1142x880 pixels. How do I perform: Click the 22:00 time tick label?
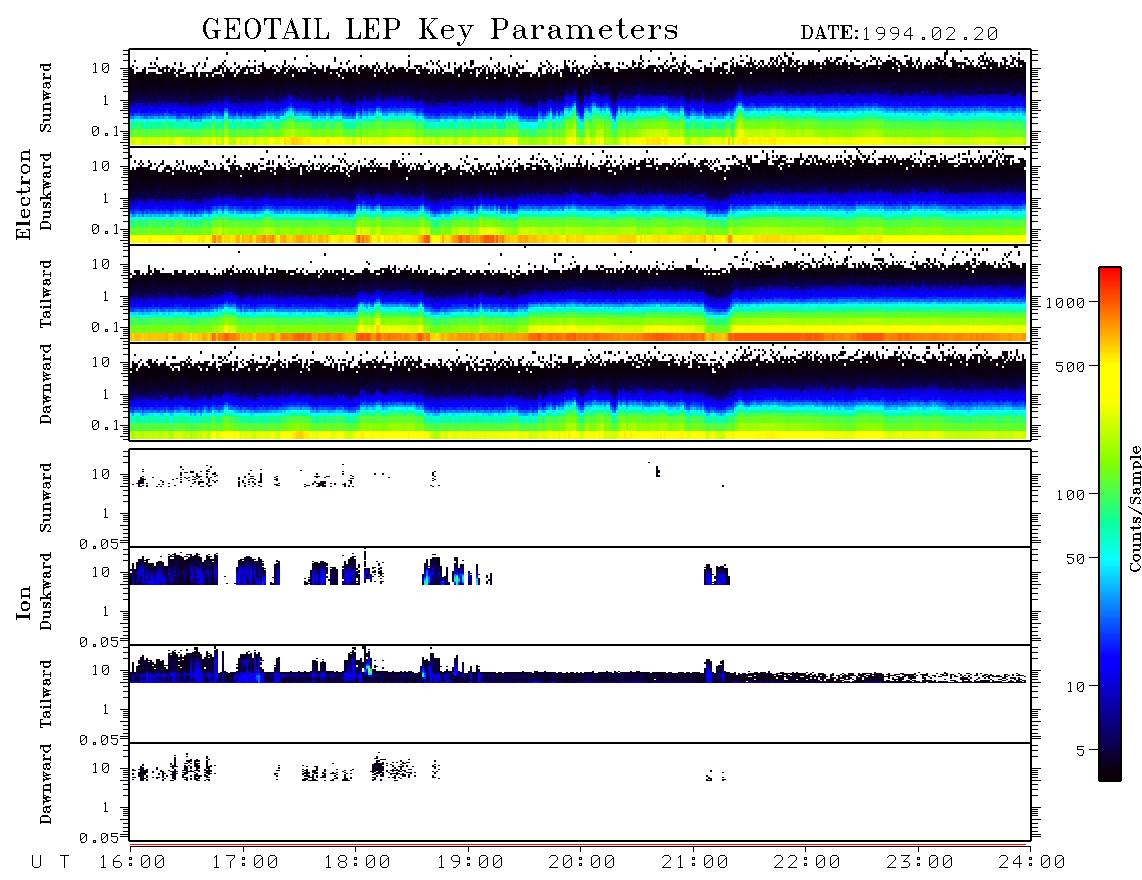[x=807, y=863]
